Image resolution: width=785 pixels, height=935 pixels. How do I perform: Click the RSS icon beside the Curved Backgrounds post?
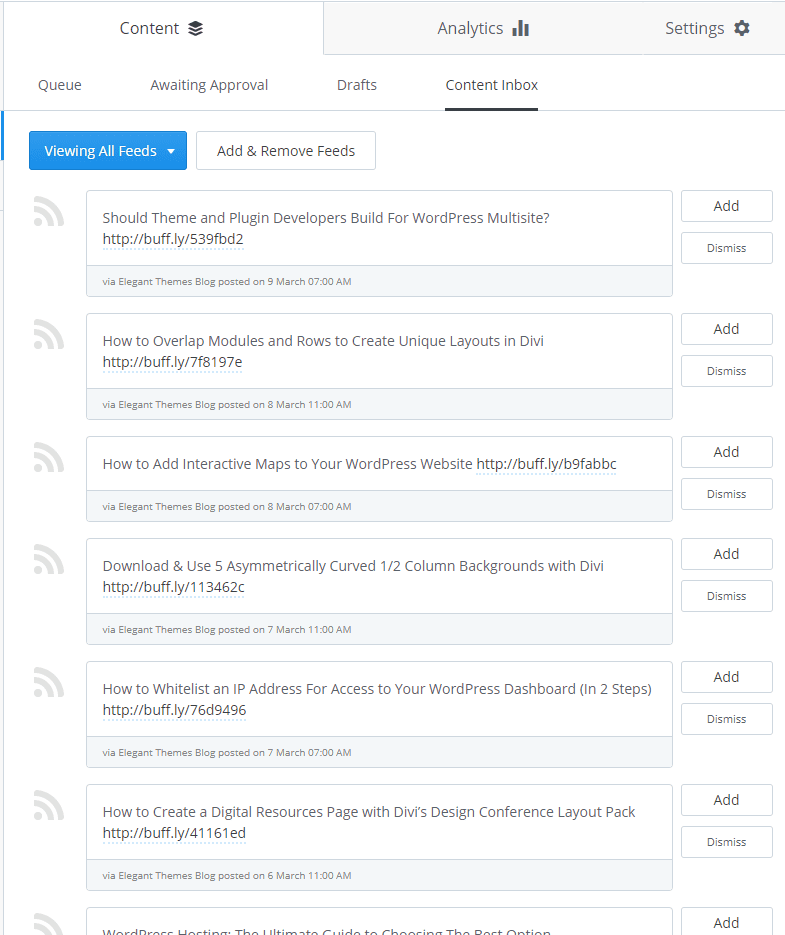(x=48, y=560)
